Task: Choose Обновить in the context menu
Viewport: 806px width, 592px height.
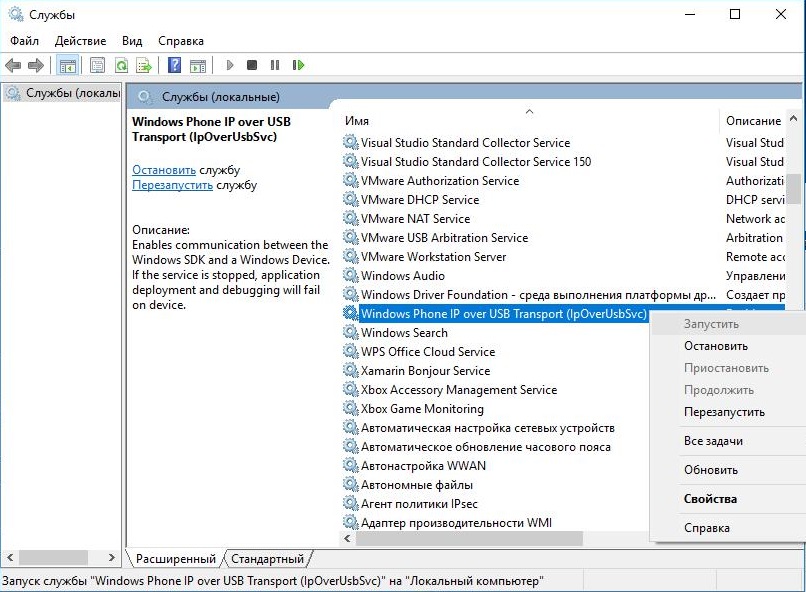Action: (x=711, y=470)
